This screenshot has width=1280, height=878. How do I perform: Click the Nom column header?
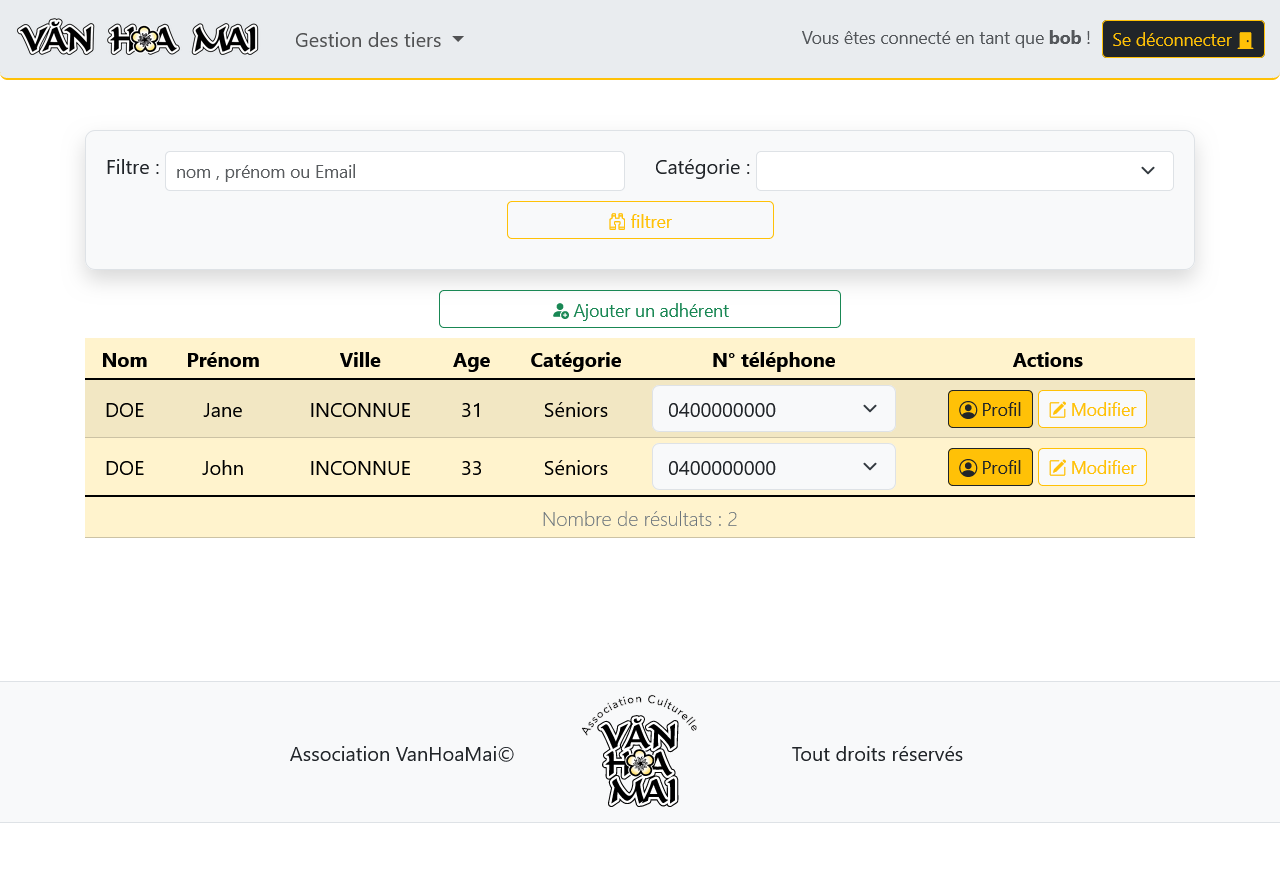(x=125, y=360)
